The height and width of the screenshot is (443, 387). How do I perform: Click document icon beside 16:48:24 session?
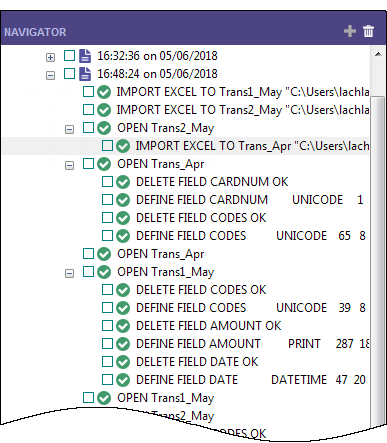coord(85,74)
